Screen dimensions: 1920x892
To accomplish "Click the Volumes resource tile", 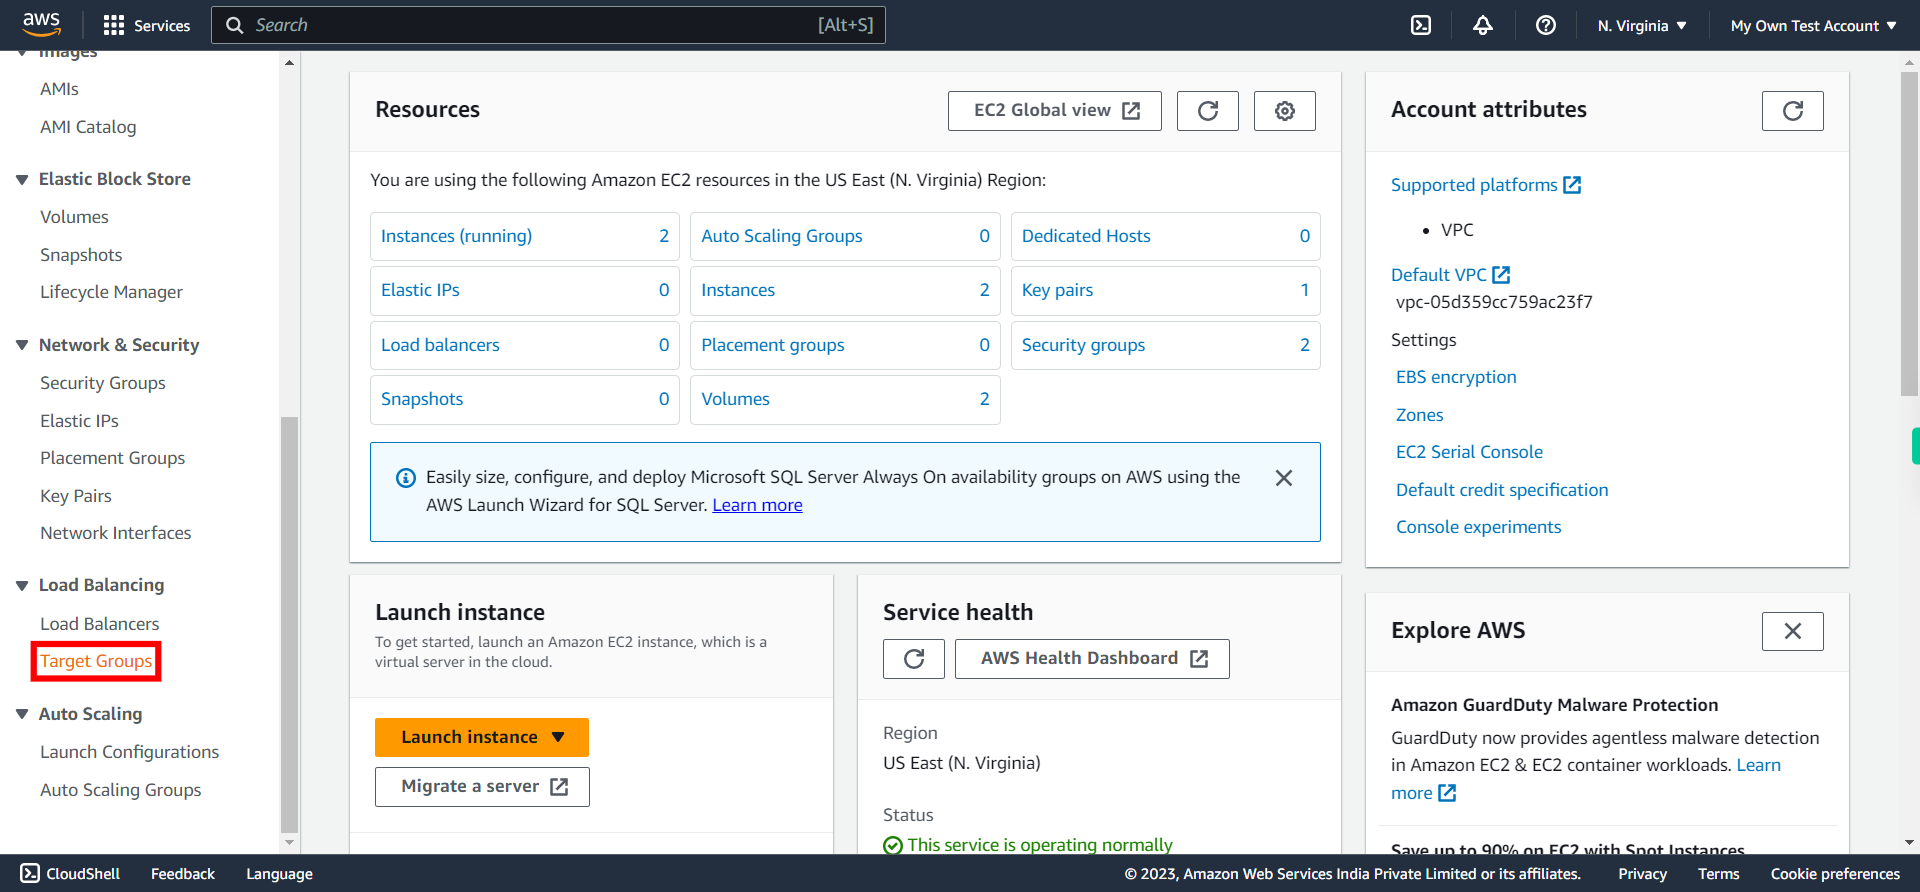I will 845,399.
